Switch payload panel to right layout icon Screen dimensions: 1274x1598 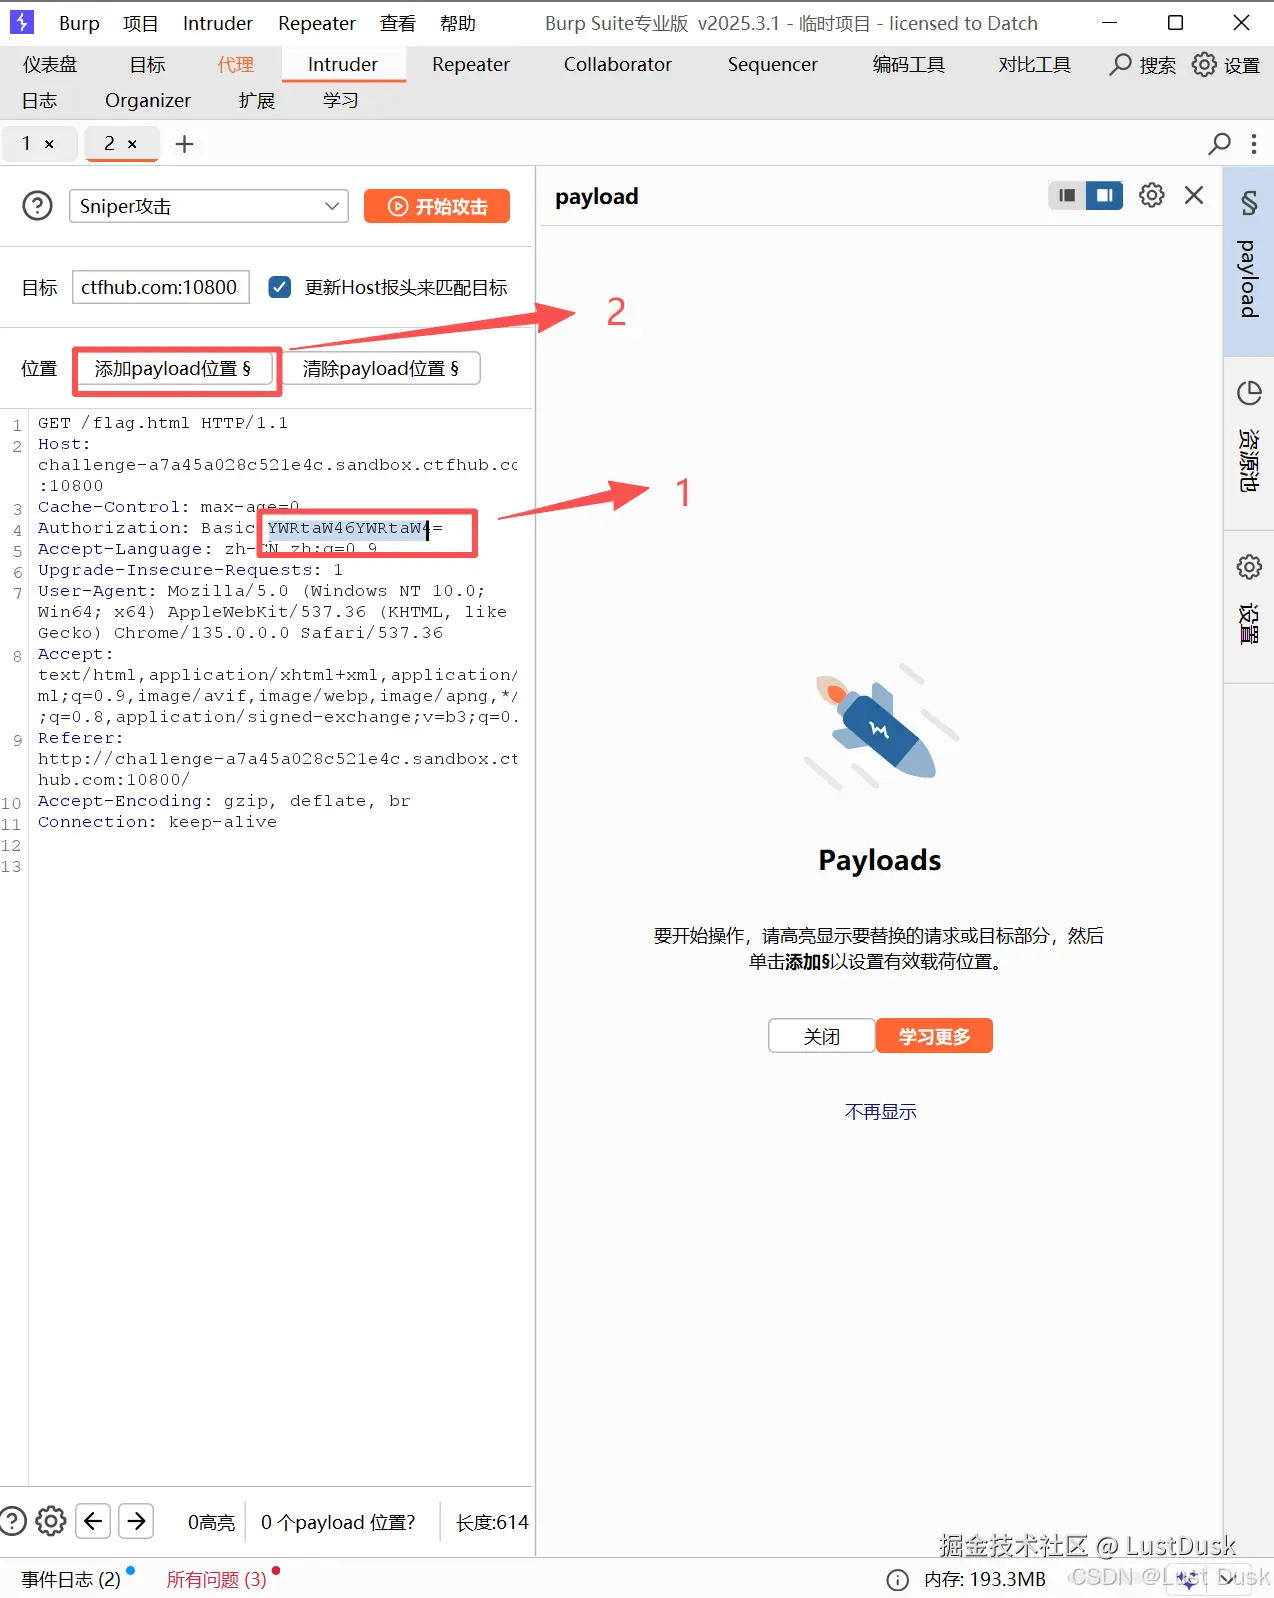coord(1104,195)
